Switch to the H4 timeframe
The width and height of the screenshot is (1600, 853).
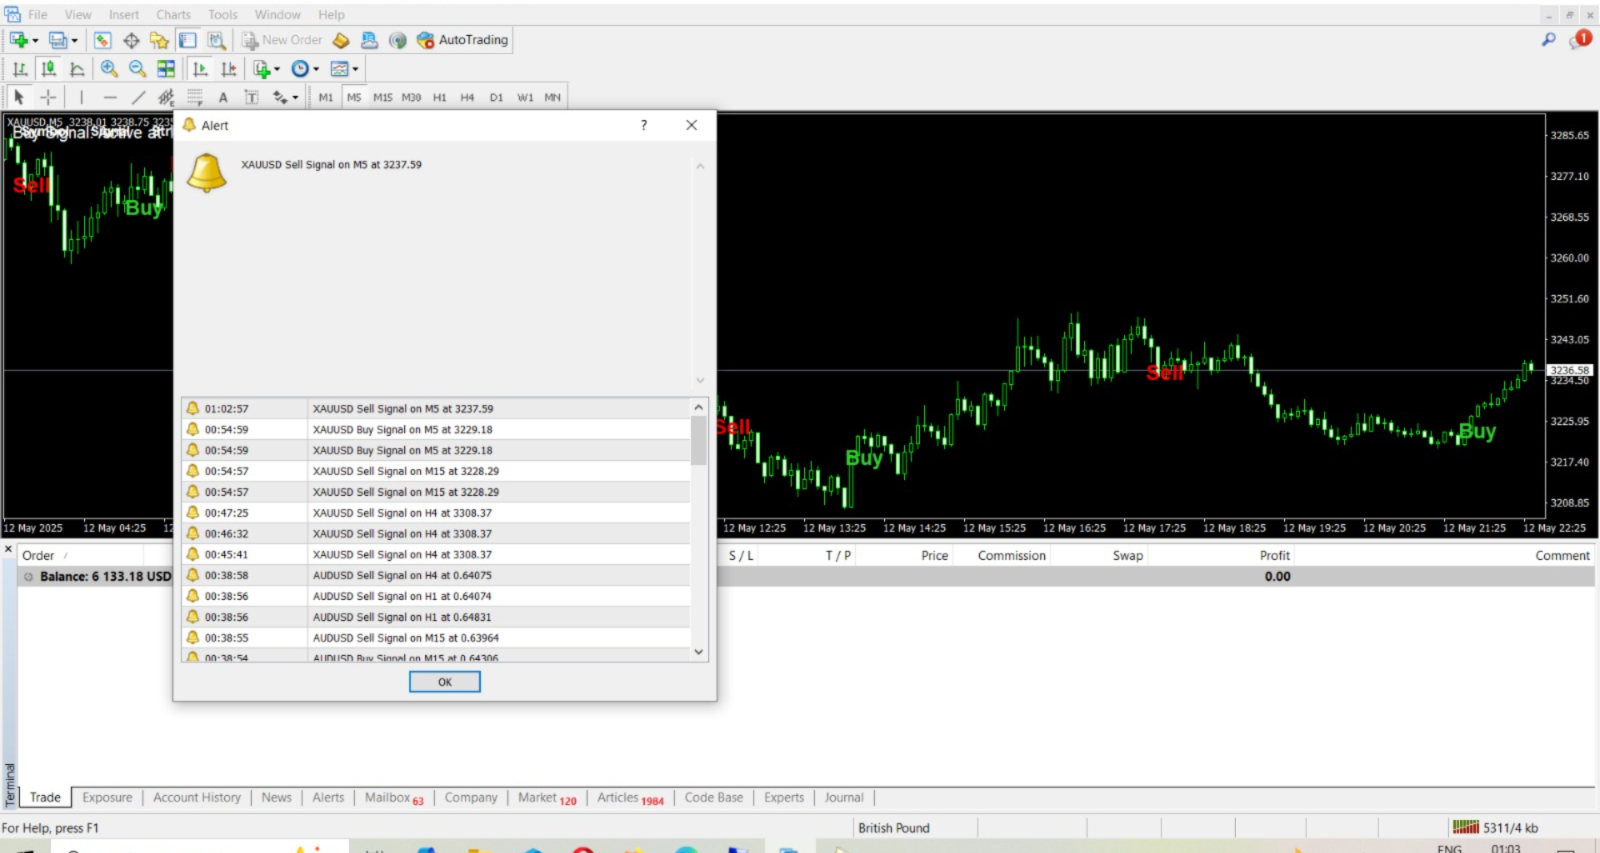(467, 97)
